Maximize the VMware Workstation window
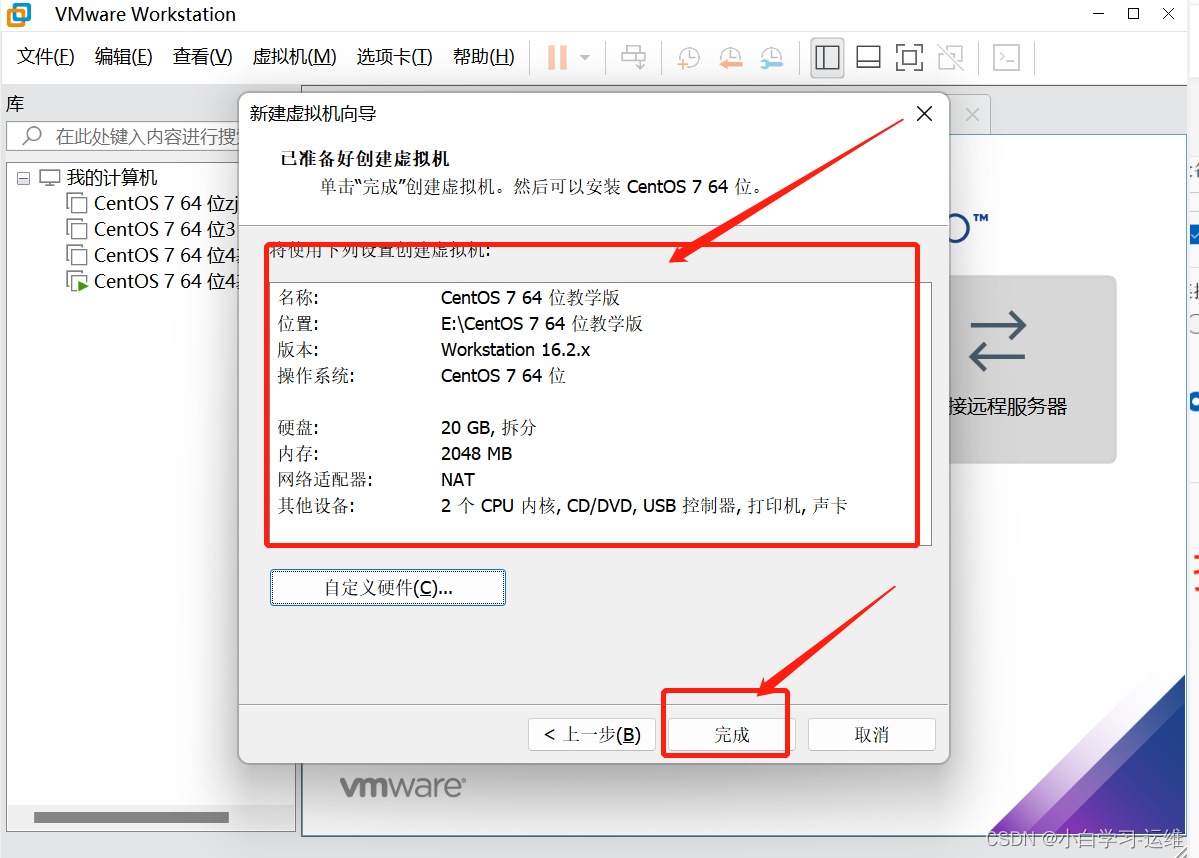Image resolution: width=1199 pixels, height=858 pixels. 1133,14
